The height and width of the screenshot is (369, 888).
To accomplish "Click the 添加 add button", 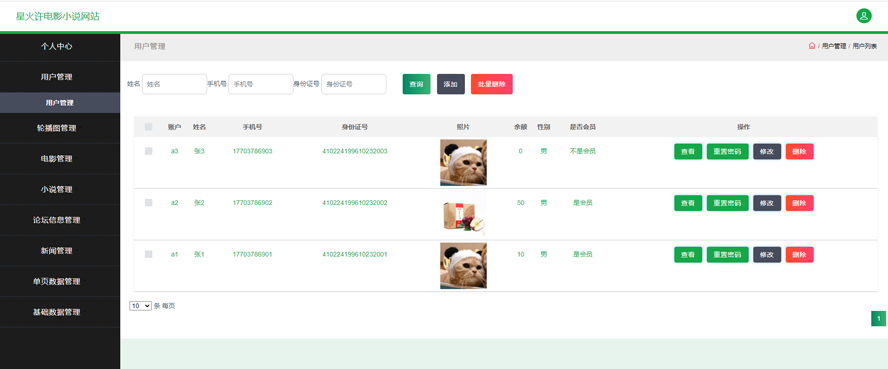I will (451, 84).
